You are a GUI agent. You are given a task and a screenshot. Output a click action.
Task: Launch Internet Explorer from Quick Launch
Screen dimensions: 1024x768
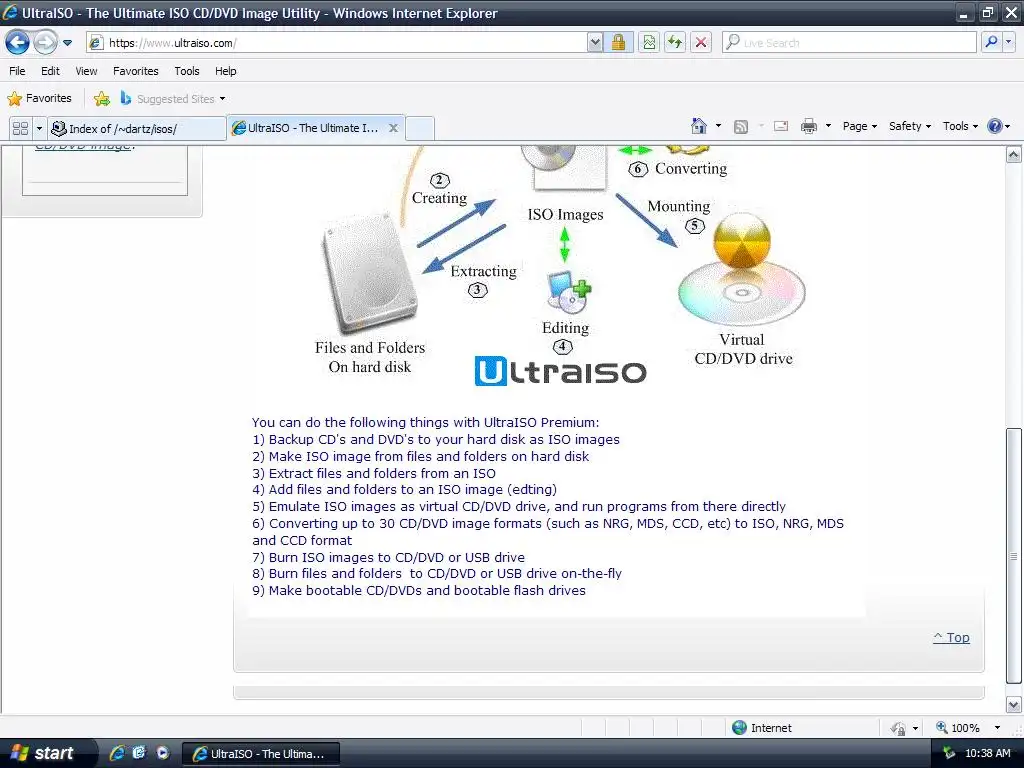pos(117,753)
